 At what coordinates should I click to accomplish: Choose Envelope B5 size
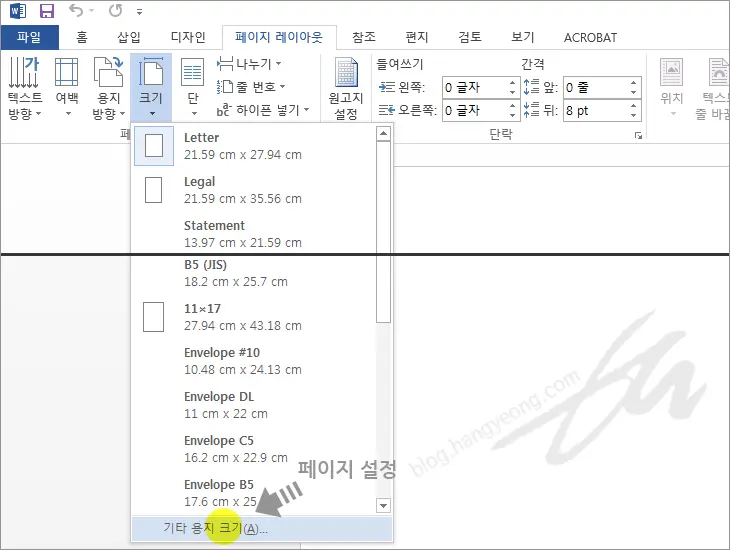click(x=254, y=493)
